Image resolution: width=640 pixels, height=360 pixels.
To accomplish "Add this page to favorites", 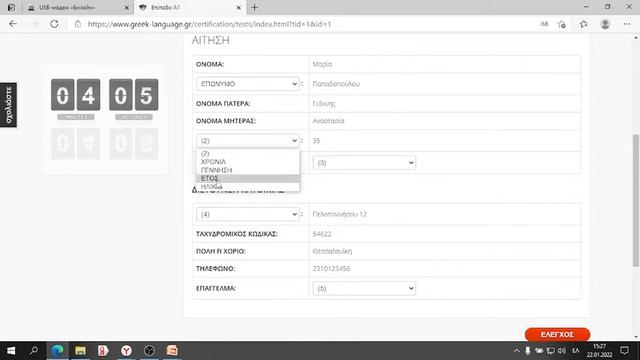I will tap(562, 24).
